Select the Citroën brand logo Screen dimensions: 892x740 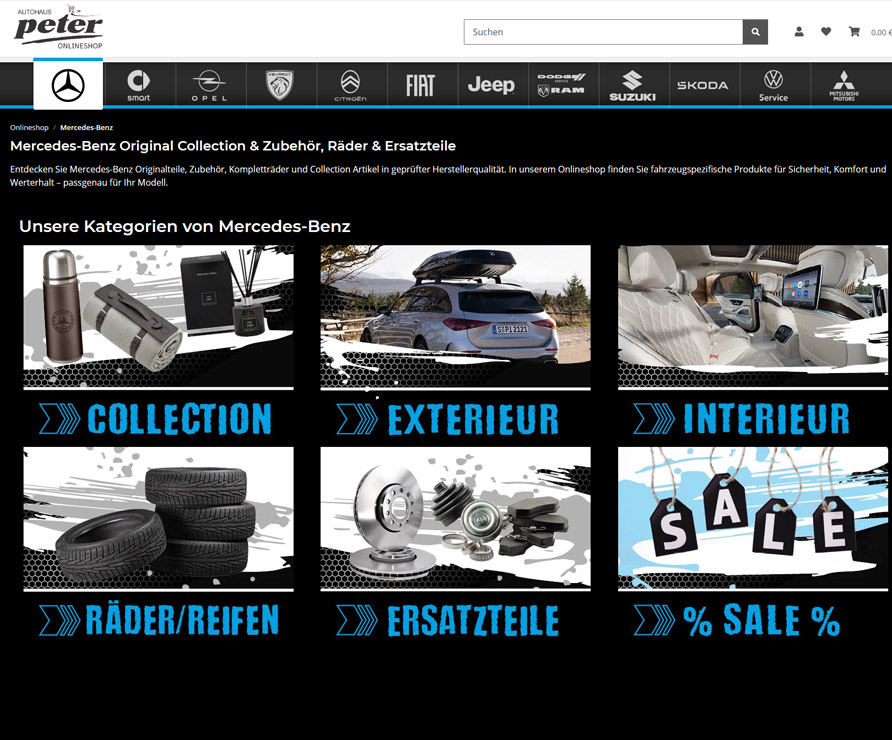point(350,86)
